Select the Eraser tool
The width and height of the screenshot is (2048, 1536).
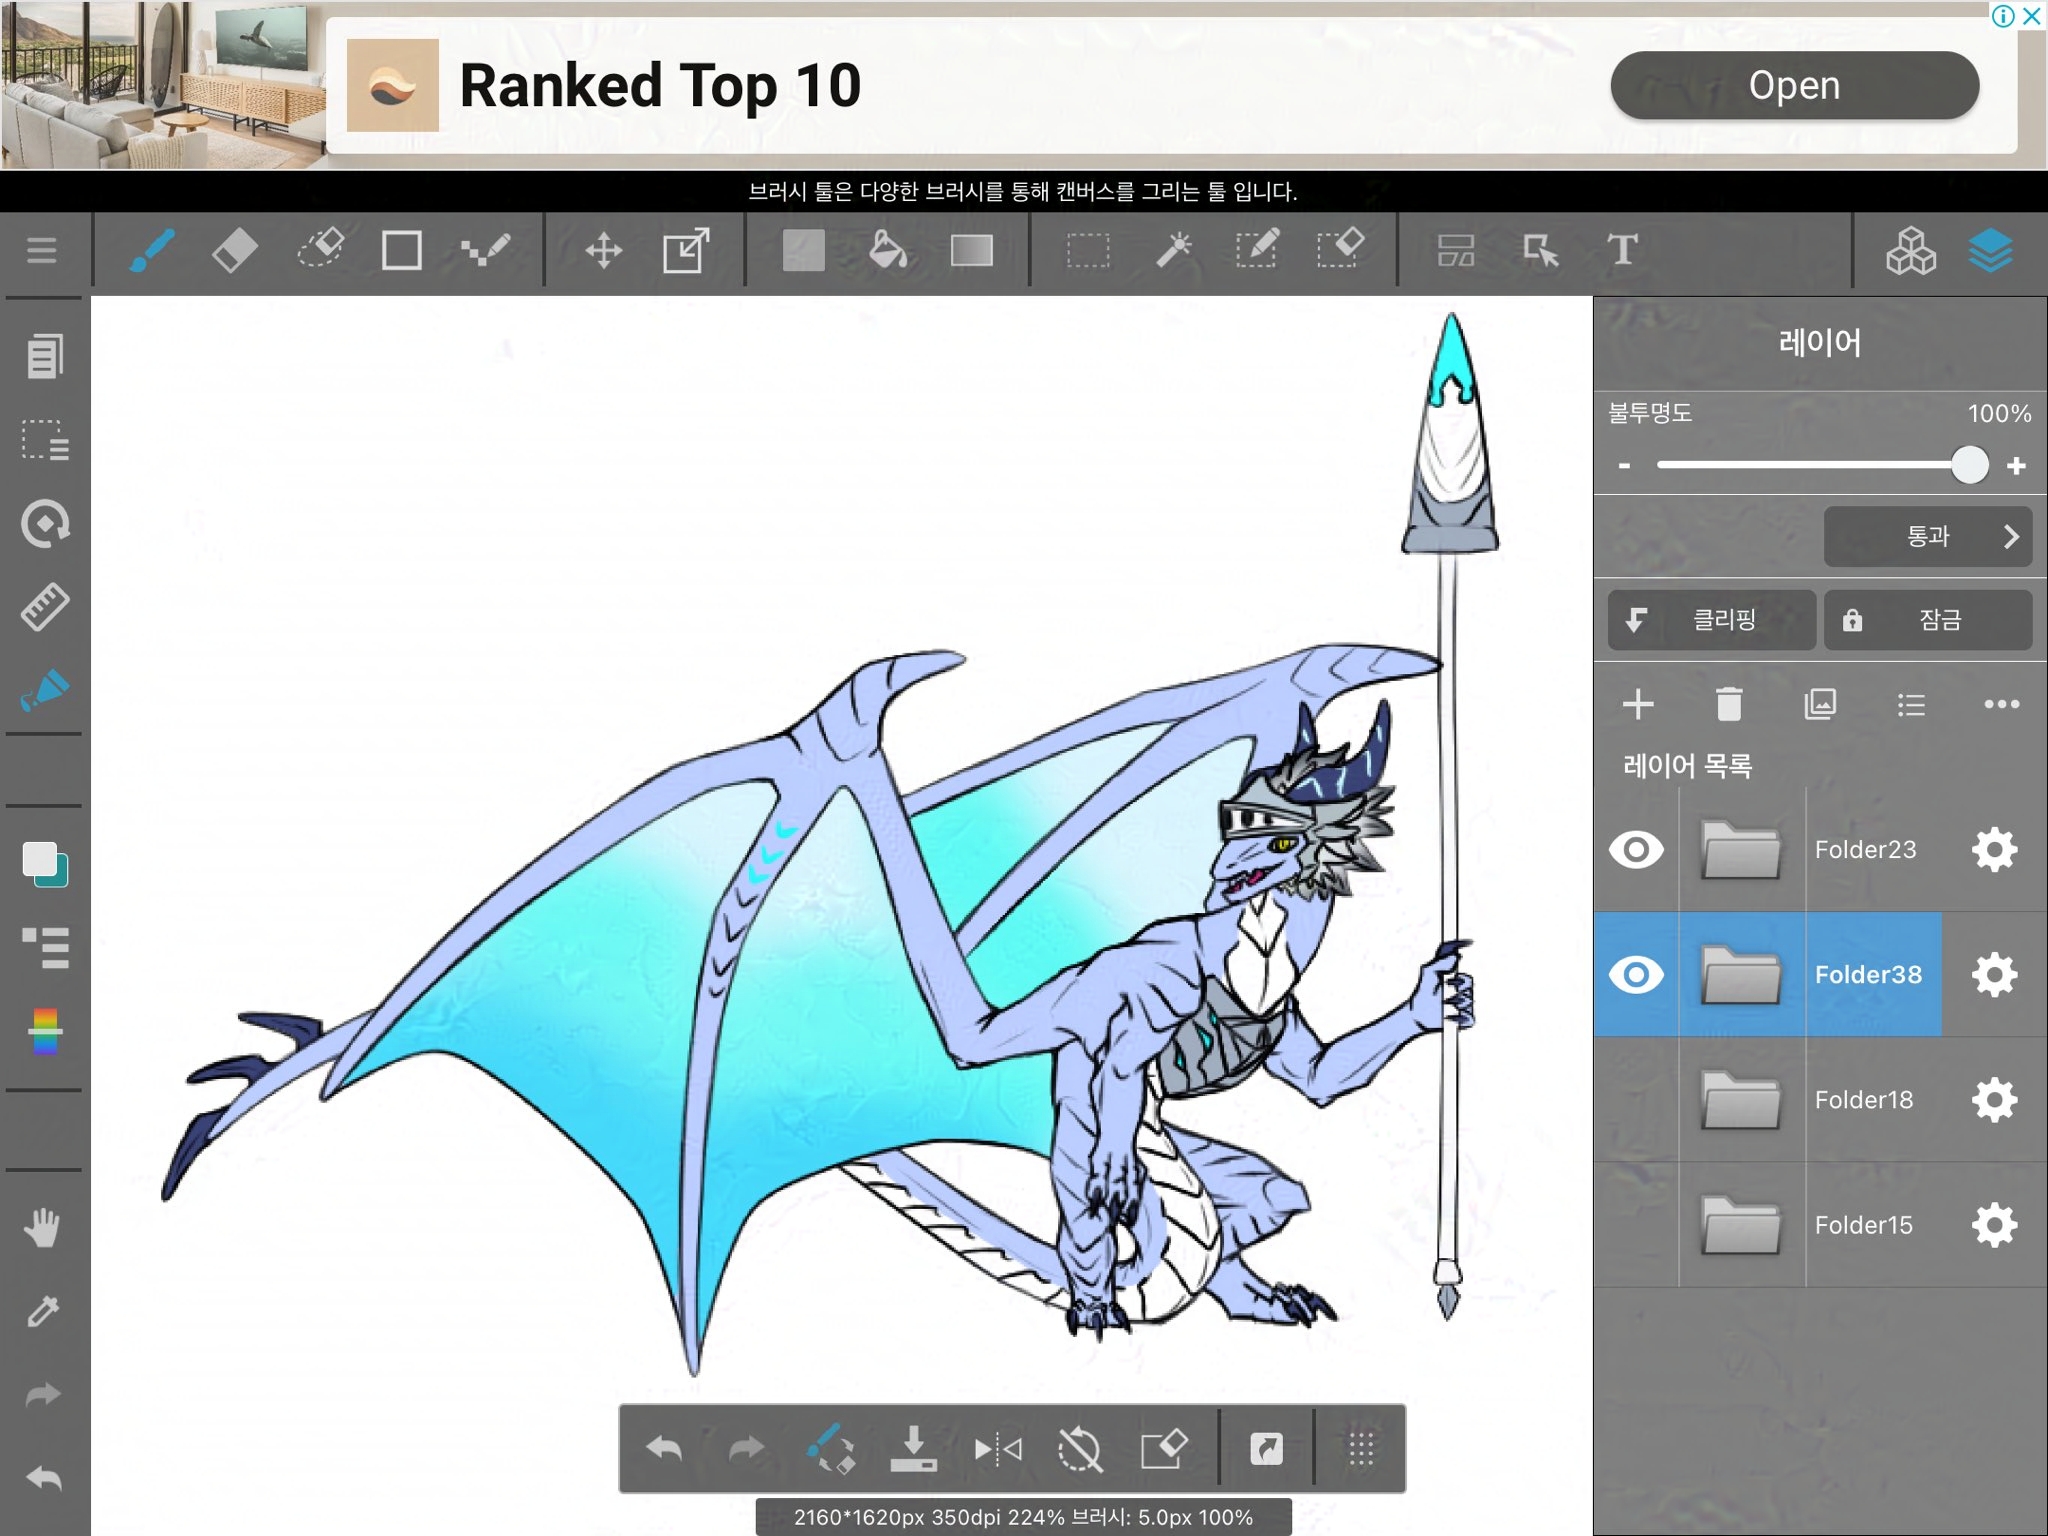[234, 250]
